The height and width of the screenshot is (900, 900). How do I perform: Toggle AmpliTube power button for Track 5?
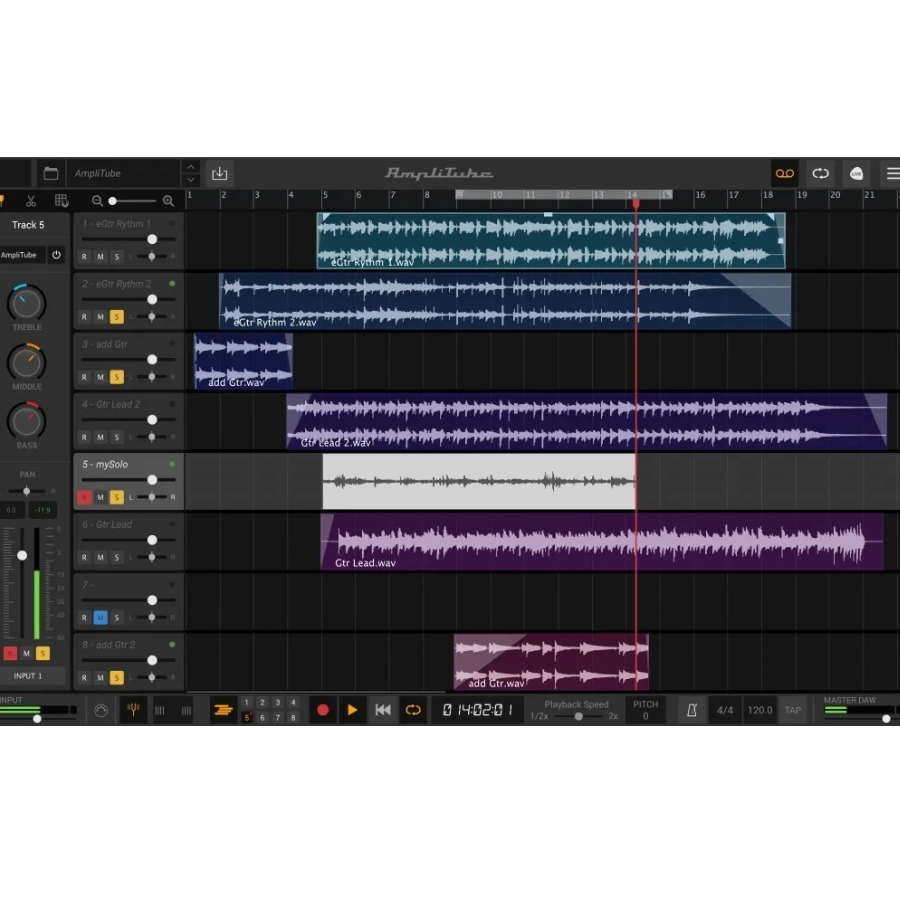click(x=56, y=255)
